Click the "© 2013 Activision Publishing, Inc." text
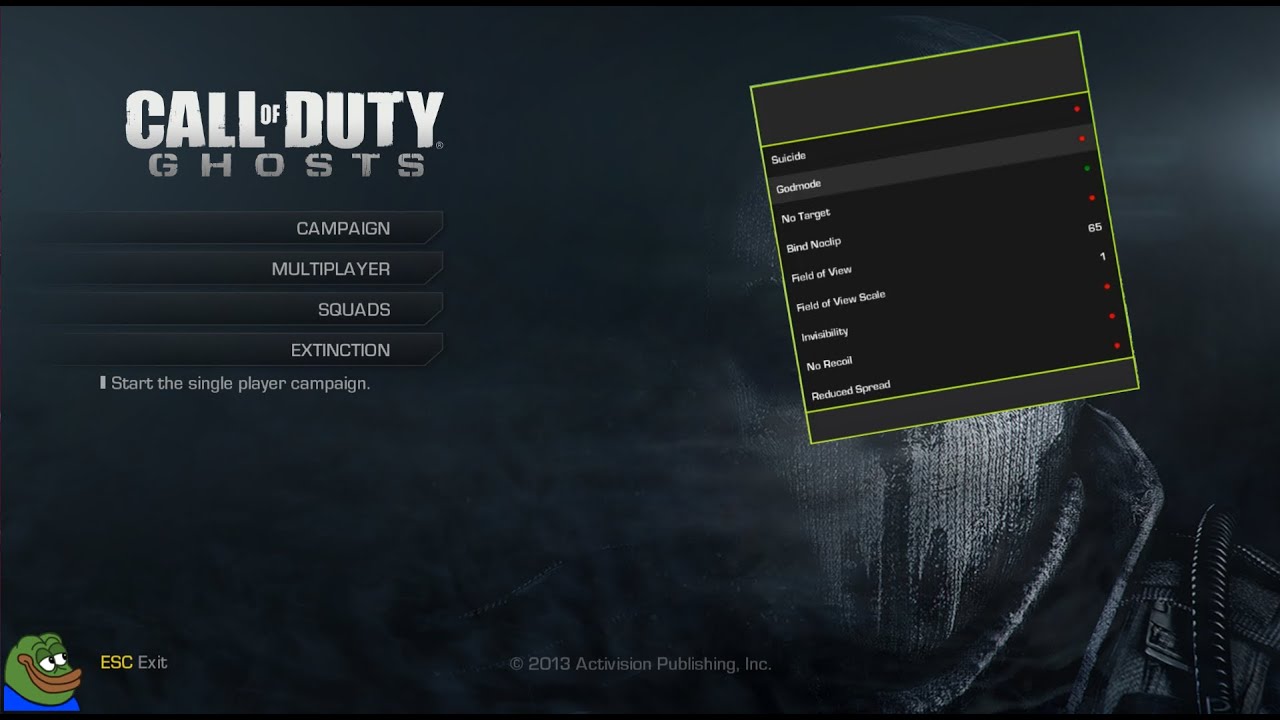 640,664
